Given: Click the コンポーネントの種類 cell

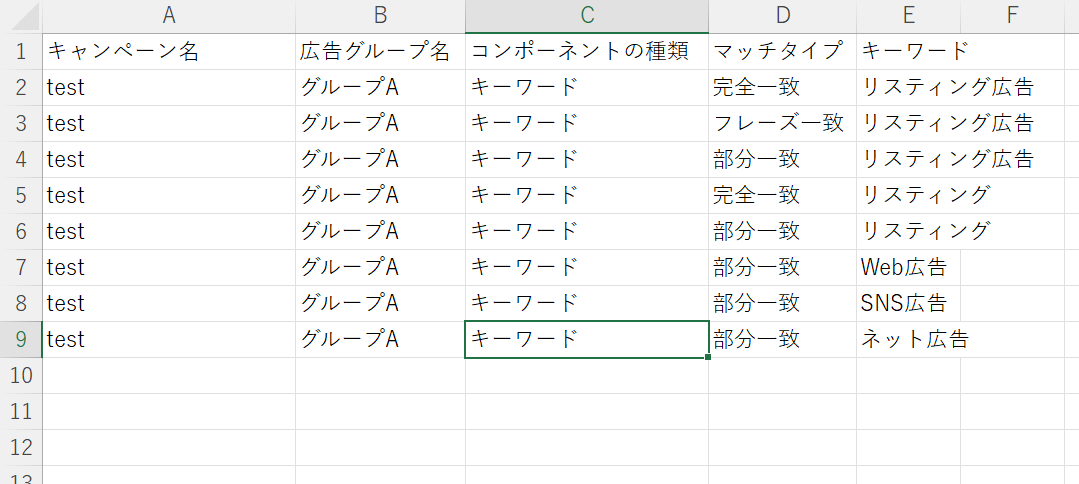Looking at the screenshot, I should pyautogui.click(x=587, y=52).
